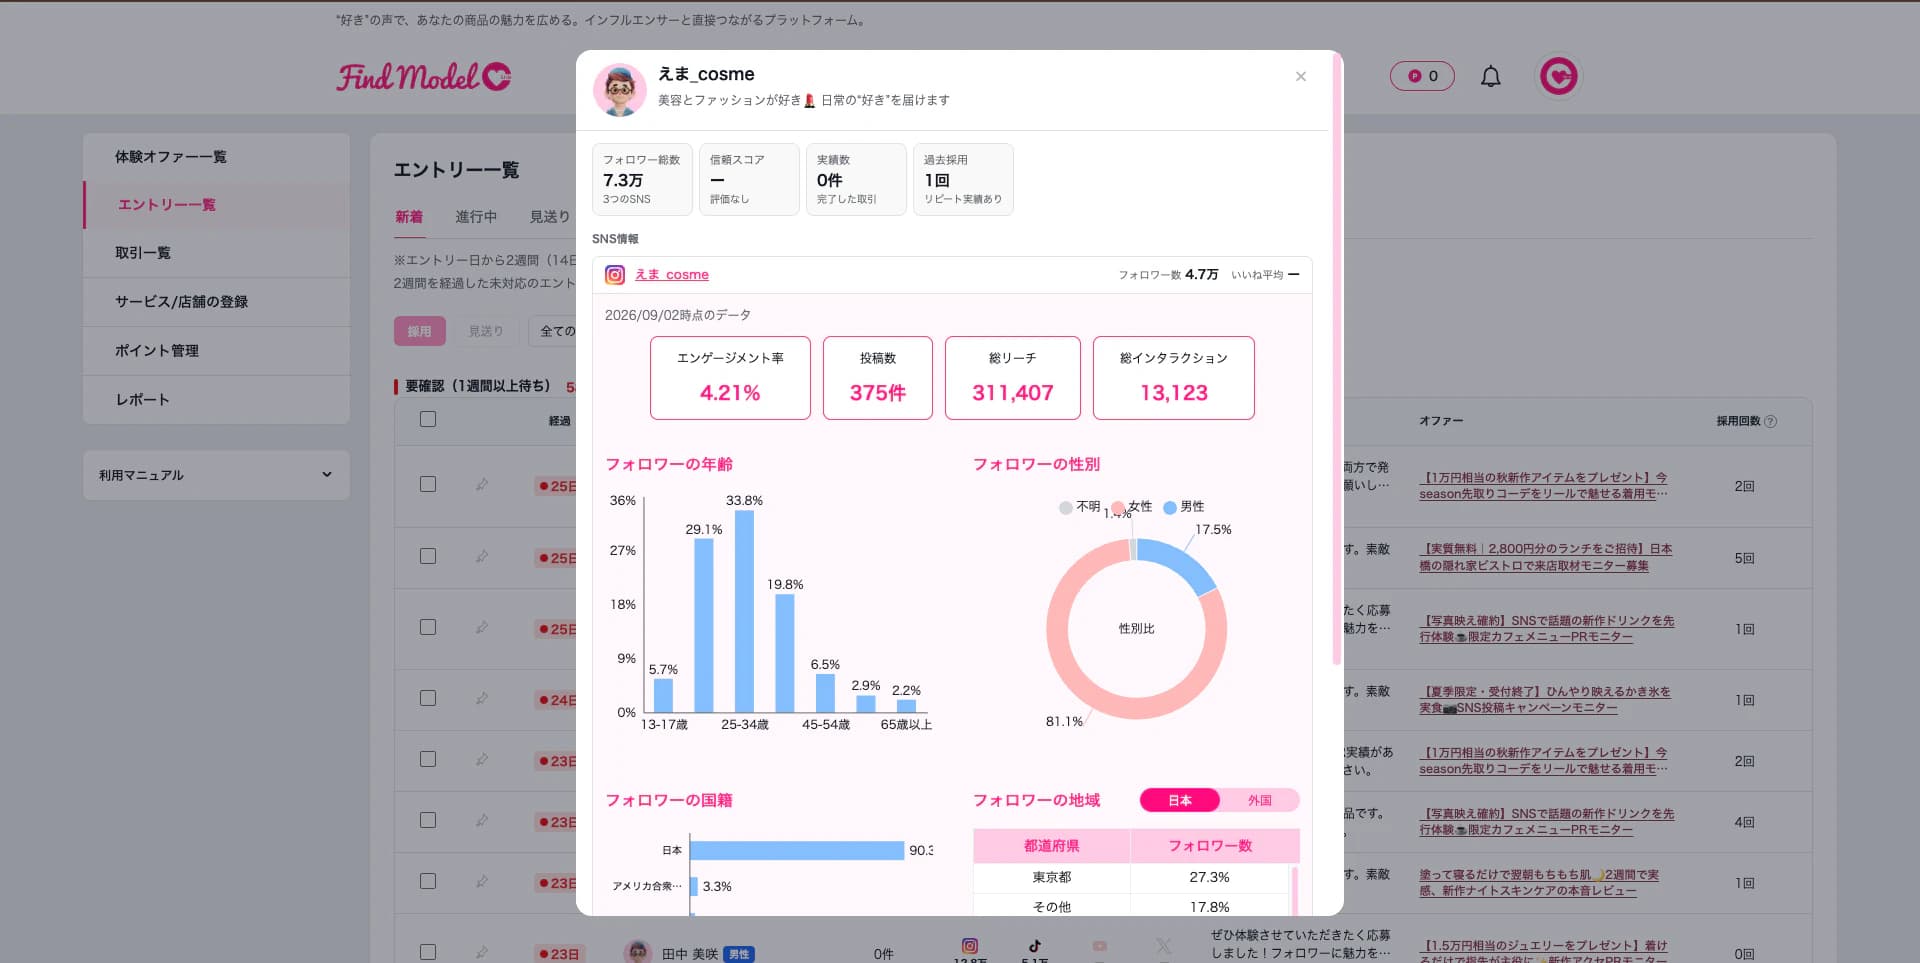Open 取引一覧 in the sidebar

tap(216, 253)
